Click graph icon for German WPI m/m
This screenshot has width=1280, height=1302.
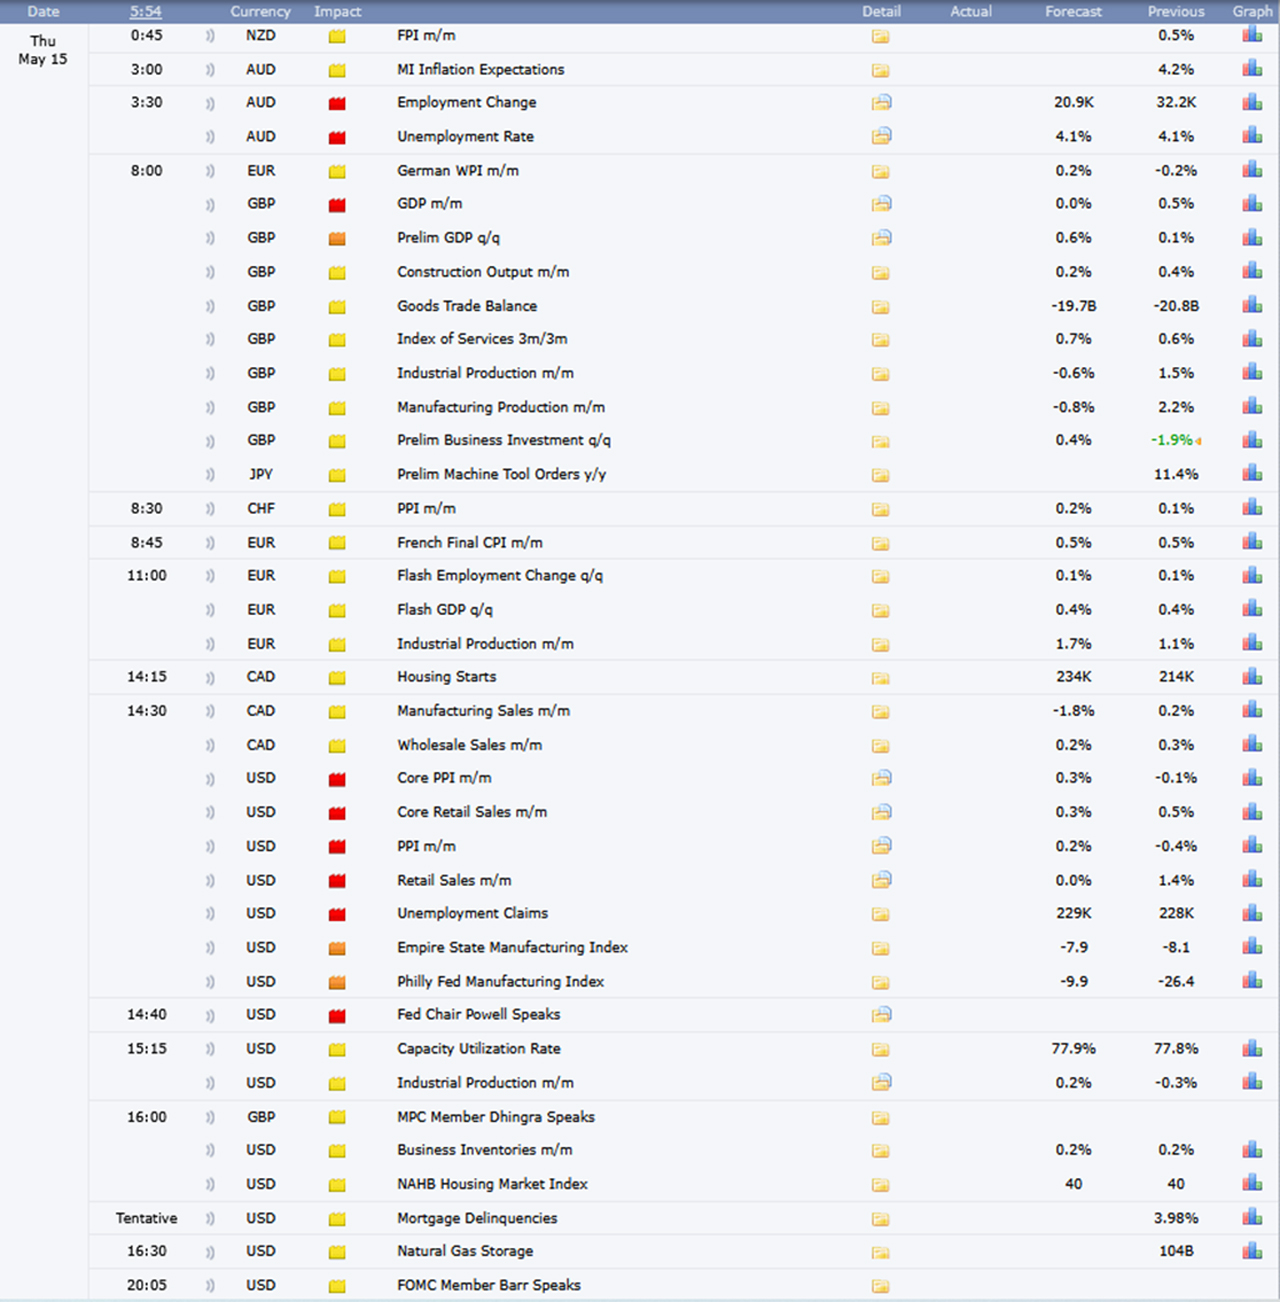pyautogui.click(x=1252, y=170)
